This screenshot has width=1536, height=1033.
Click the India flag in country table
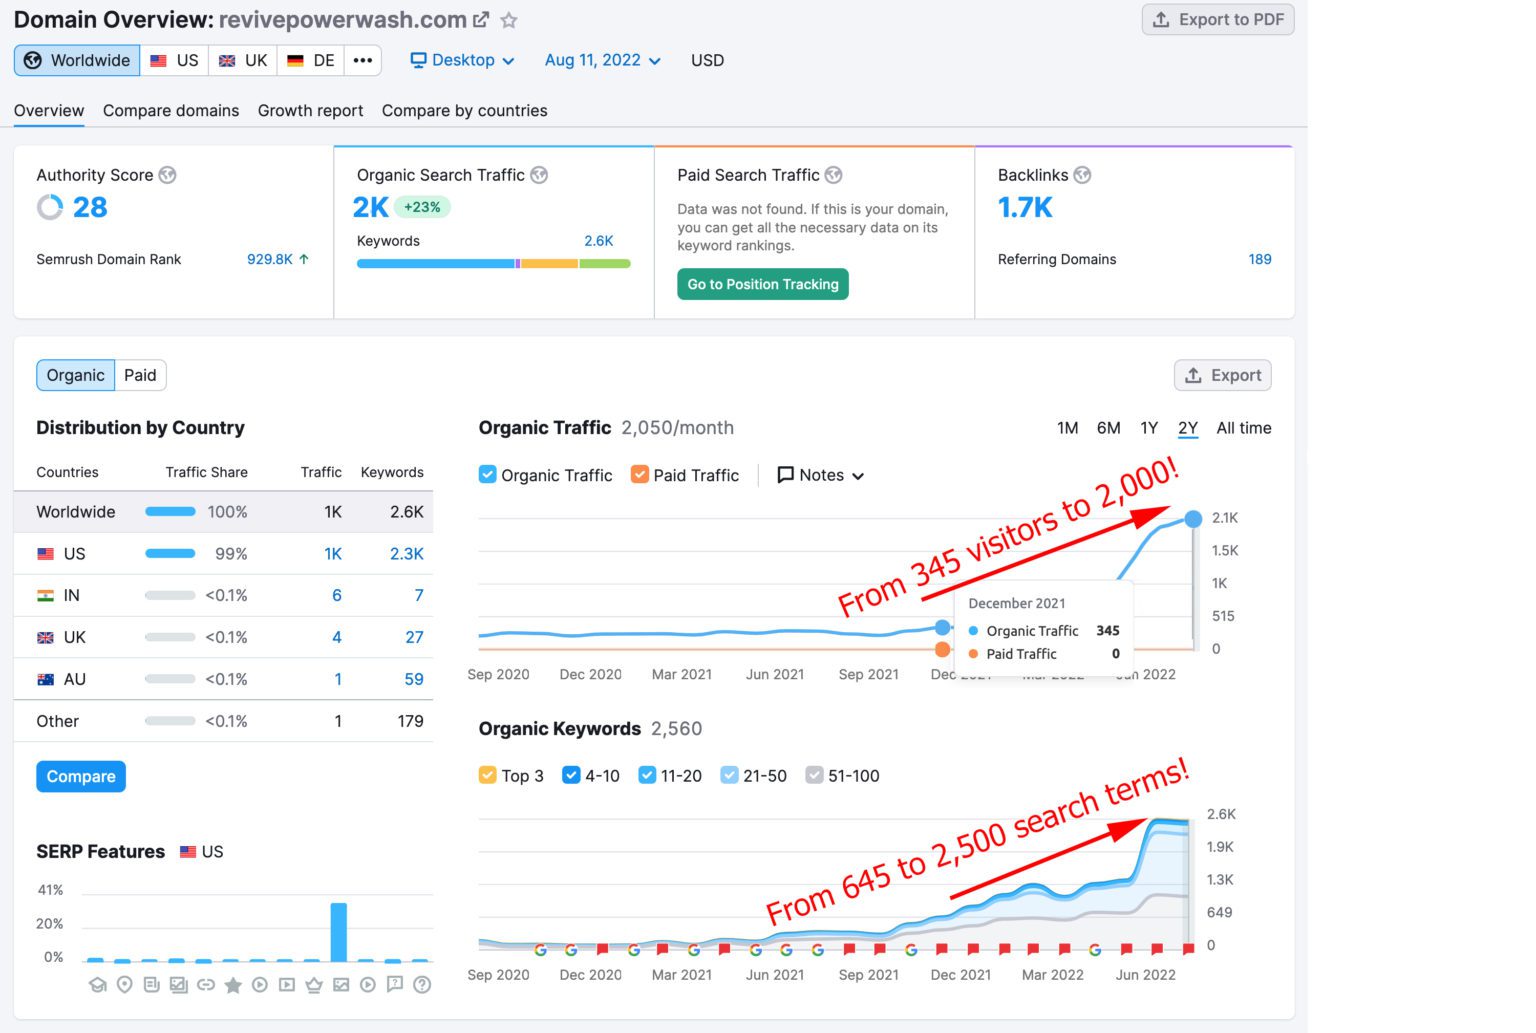[45, 595]
